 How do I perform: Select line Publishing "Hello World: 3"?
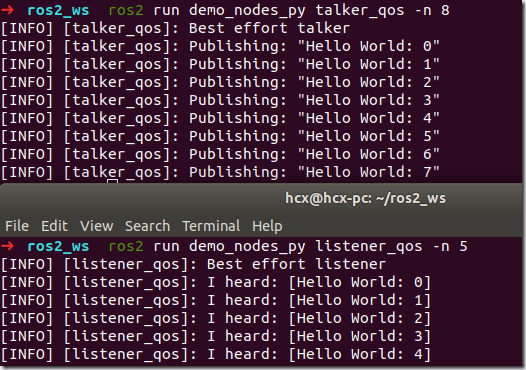(220, 100)
